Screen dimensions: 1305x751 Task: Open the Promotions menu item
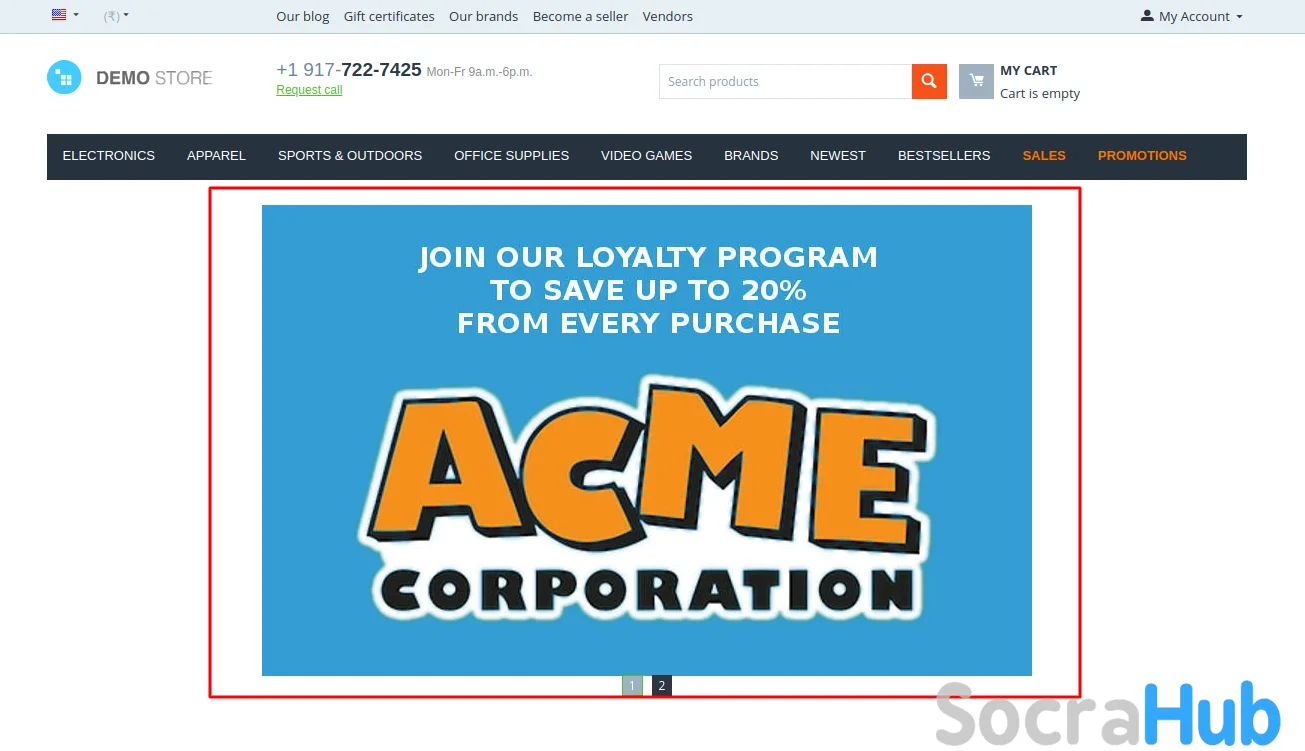[1142, 156]
